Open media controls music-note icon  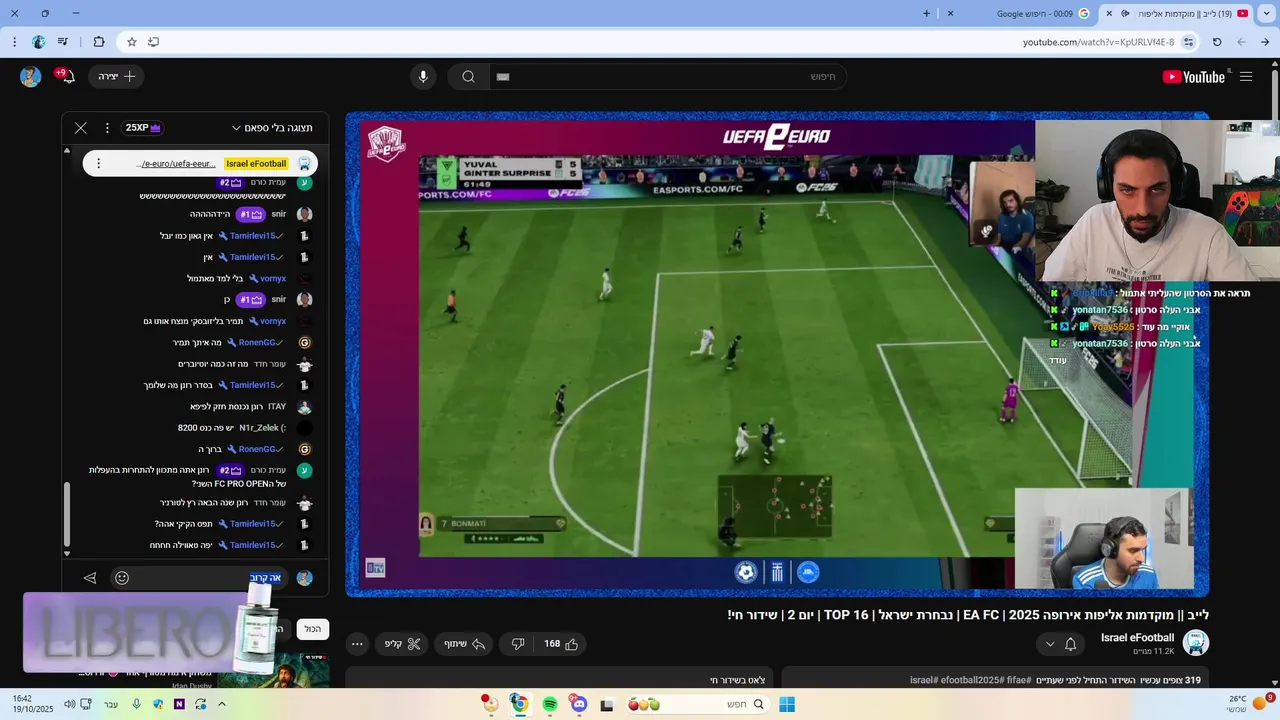coord(63,42)
